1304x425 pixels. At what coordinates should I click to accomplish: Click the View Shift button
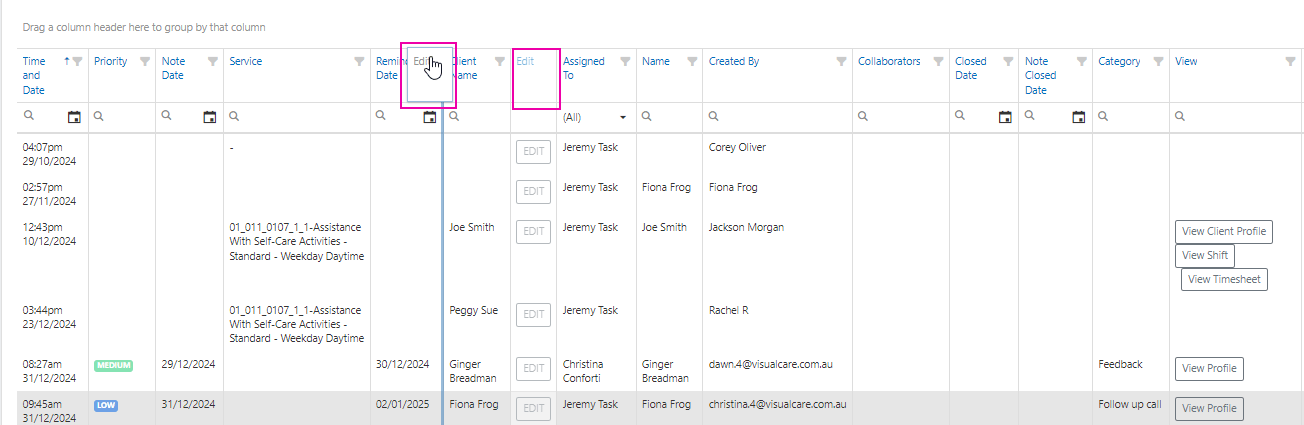point(1205,255)
